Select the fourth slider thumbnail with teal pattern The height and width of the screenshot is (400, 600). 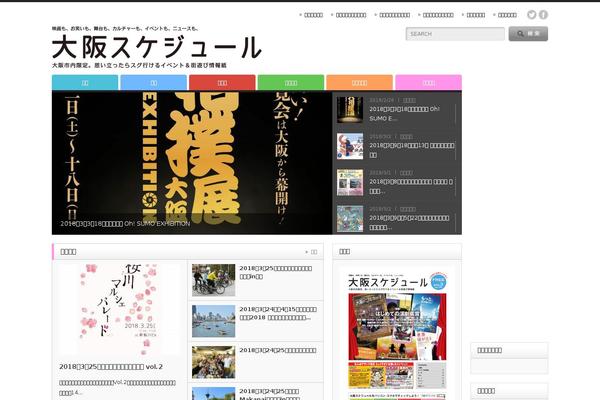click(x=350, y=219)
